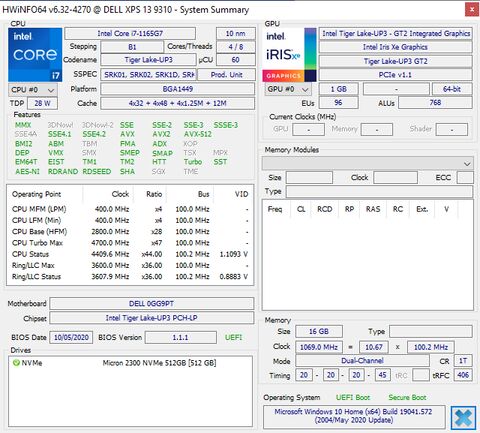Click the Intel Iris Xe Graphics name field

(x=396, y=47)
